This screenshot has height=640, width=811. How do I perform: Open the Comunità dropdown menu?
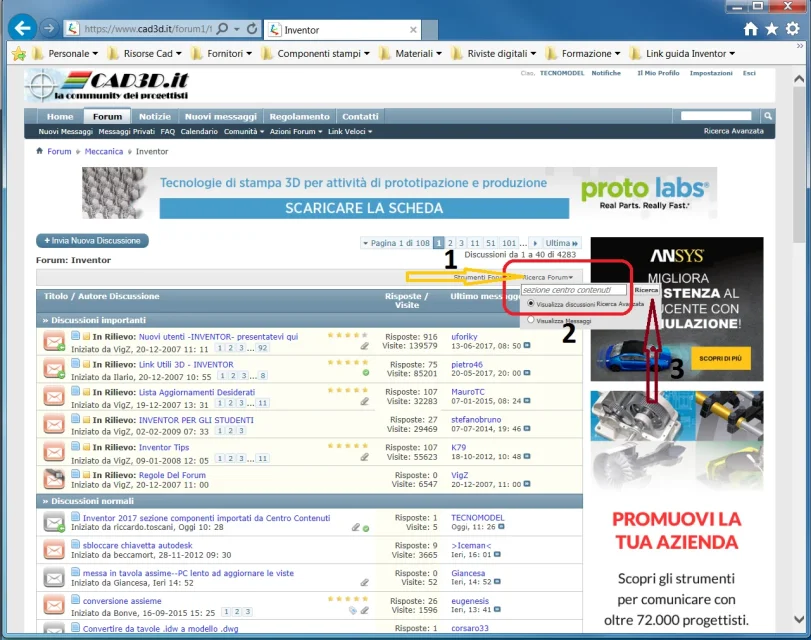click(244, 131)
